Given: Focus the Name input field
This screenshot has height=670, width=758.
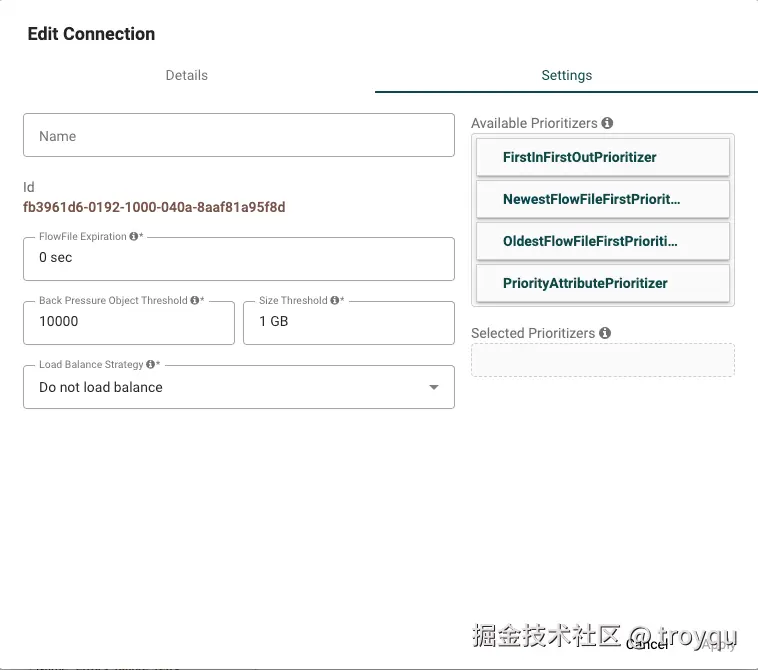Looking at the screenshot, I should tap(239, 135).
